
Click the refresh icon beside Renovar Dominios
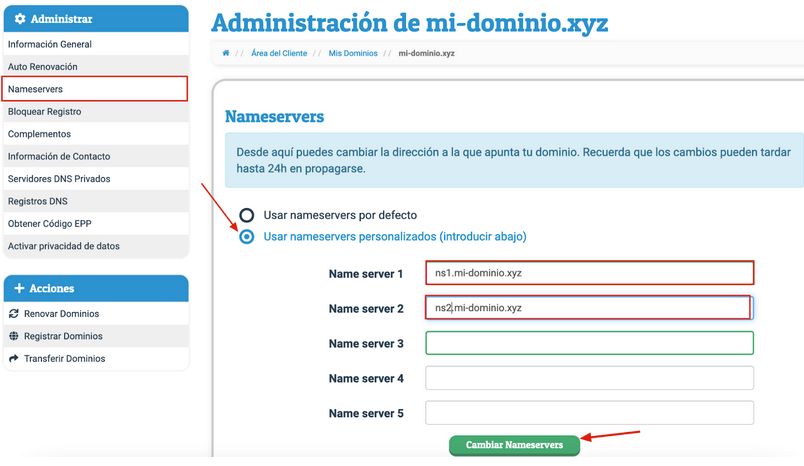pyautogui.click(x=14, y=314)
